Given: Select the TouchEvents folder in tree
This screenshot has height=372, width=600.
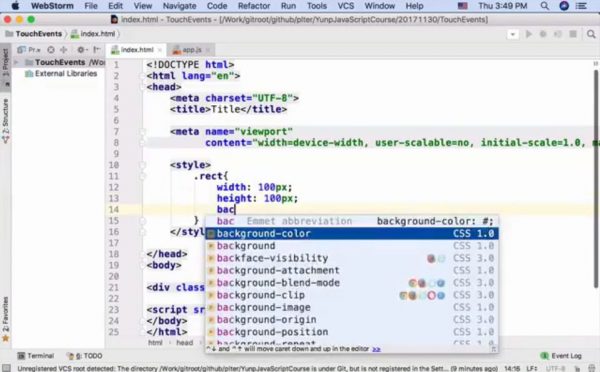Looking at the screenshot, I should [x=60, y=62].
